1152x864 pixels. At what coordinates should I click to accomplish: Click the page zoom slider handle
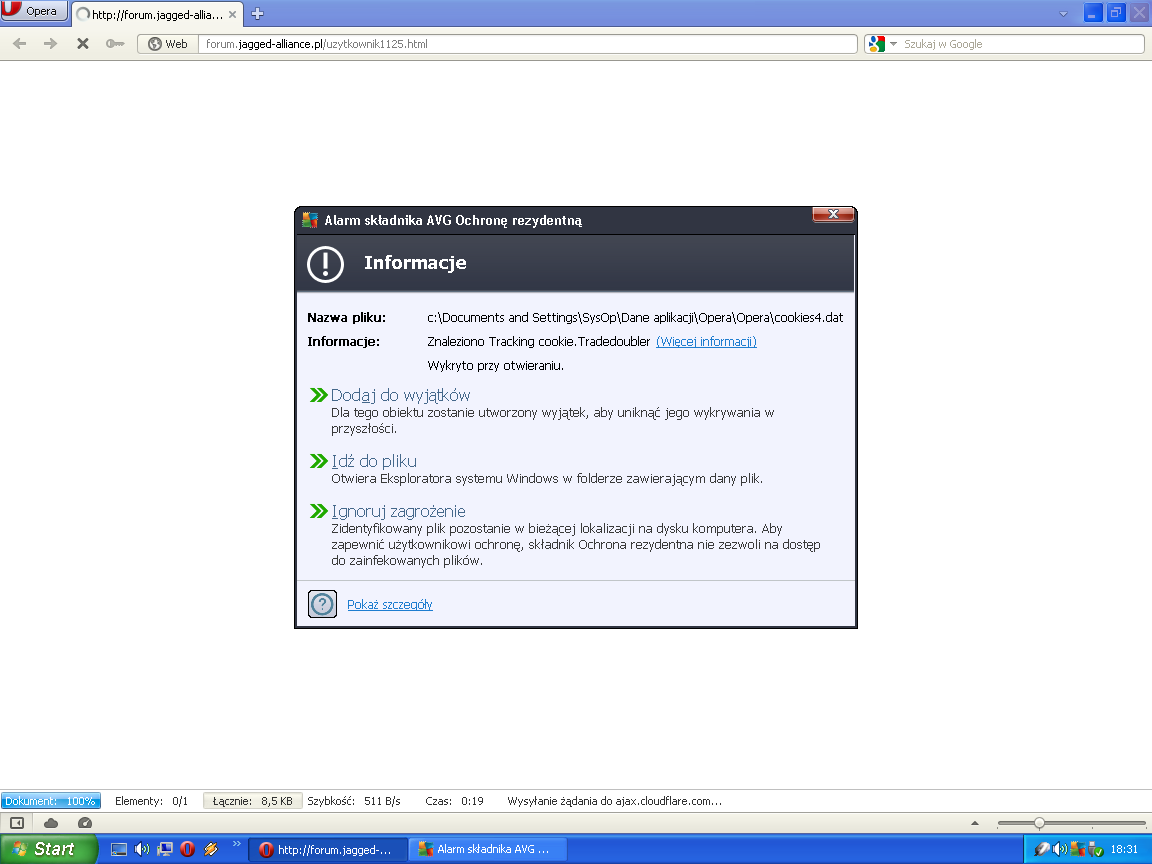(1039, 823)
